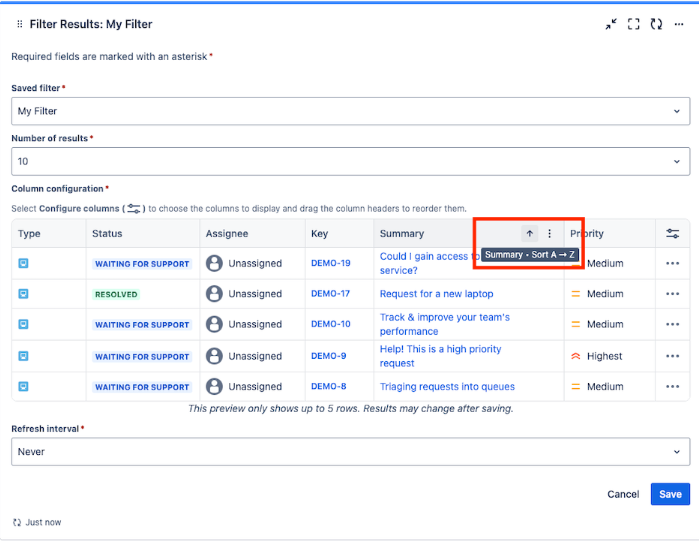Expand gadget to full screen
Image resolution: width=699 pixels, height=541 pixels.
coord(633,24)
